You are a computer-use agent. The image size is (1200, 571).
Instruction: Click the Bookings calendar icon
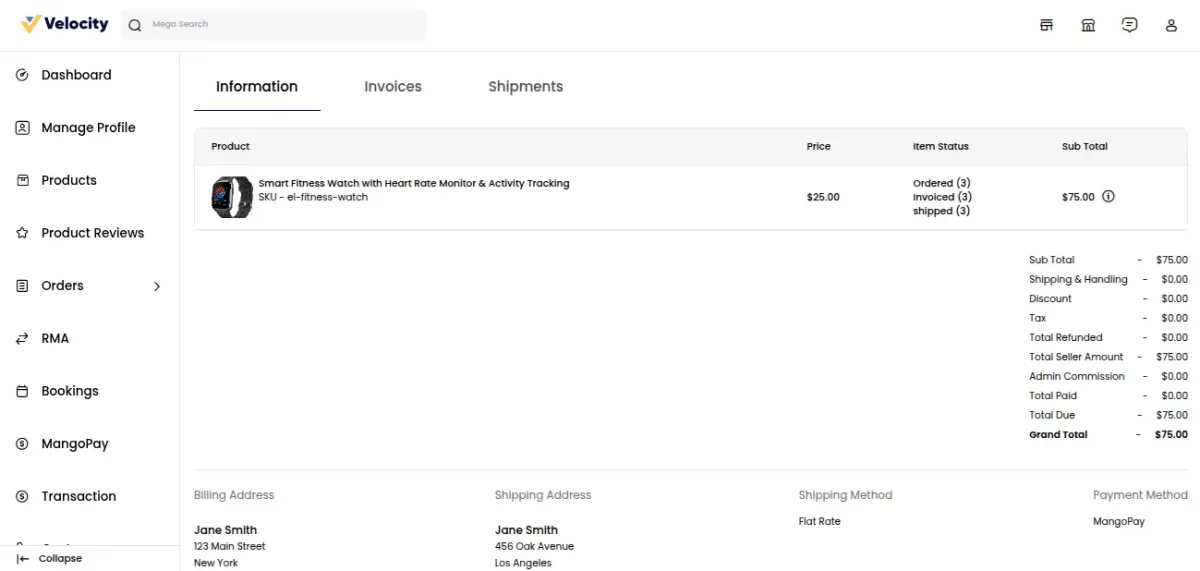(22, 391)
